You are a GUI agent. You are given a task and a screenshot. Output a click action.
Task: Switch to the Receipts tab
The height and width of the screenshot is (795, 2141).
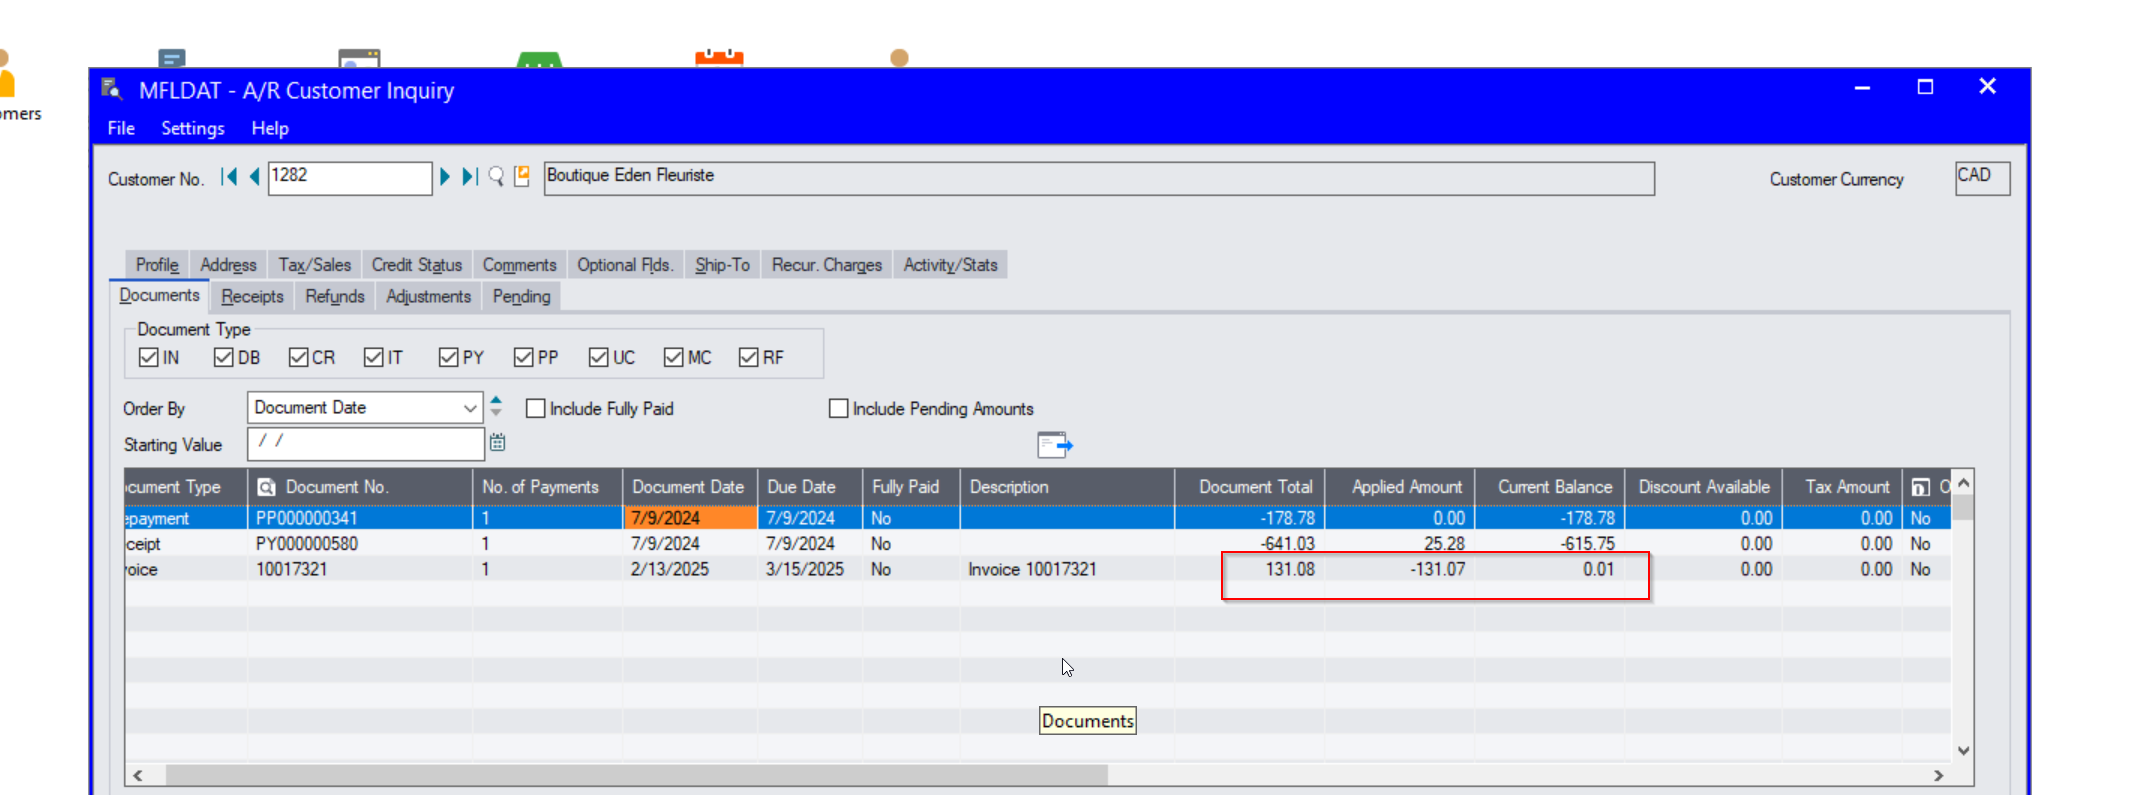click(x=252, y=296)
